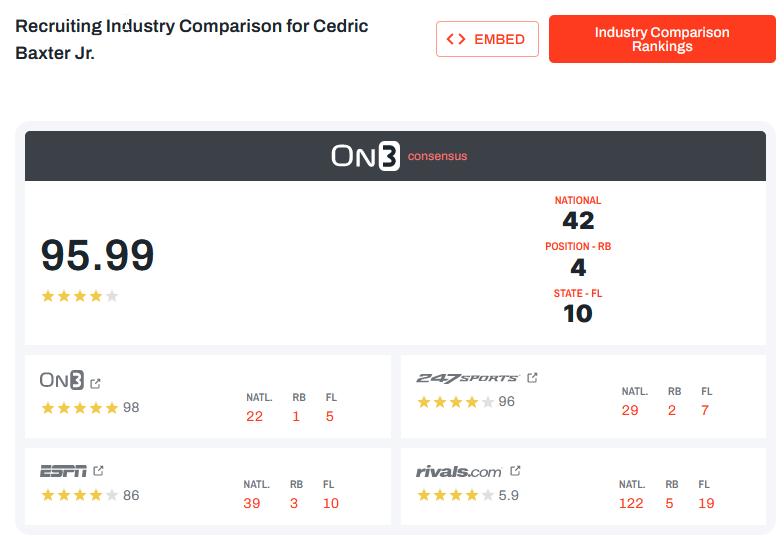The height and width of the screenshot is (537, 779).
Task: Click On3 national rank 22
Action: tap(255, 416)
